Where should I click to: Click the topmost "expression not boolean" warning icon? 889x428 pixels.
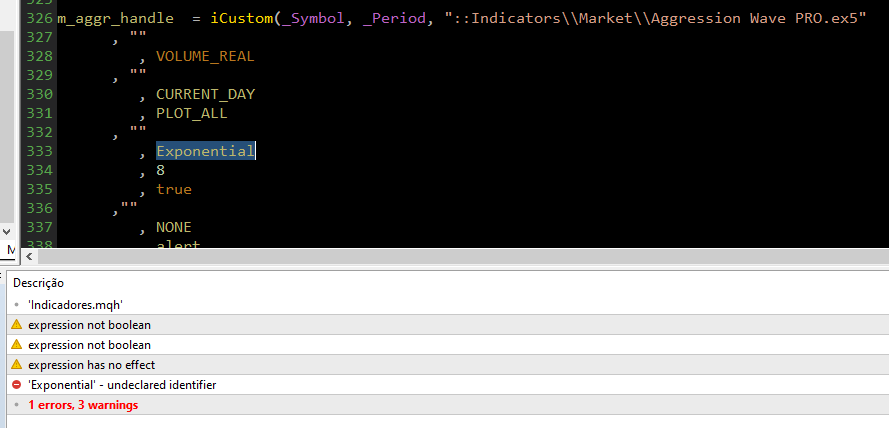tap(16, 325)
